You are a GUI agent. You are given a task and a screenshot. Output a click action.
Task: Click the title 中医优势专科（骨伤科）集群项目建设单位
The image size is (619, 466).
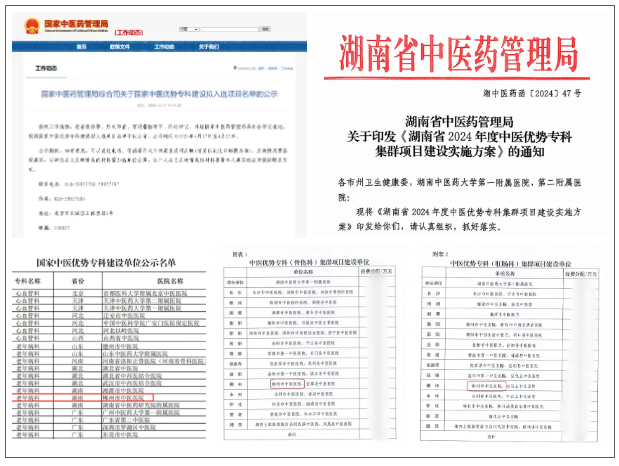pyautogui.click(x=309, y=262)
